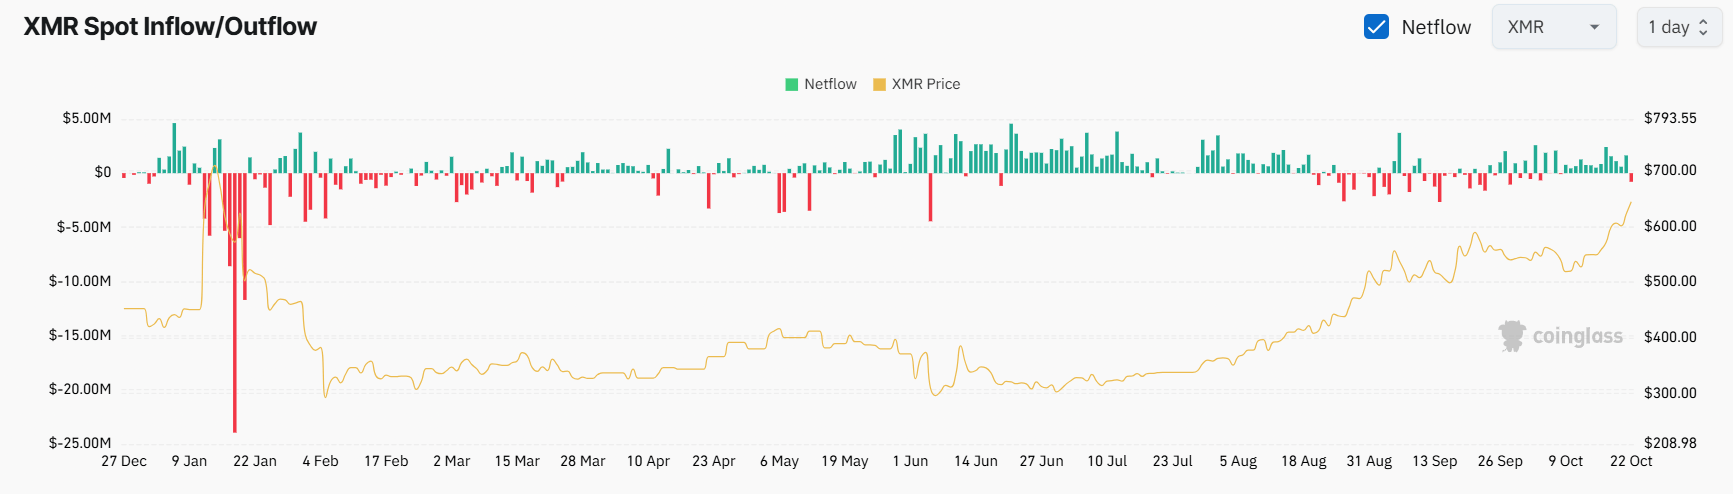1733x494 pixels.
Task: Click the 31 Aug date label
Action: tap(1369, 461)
